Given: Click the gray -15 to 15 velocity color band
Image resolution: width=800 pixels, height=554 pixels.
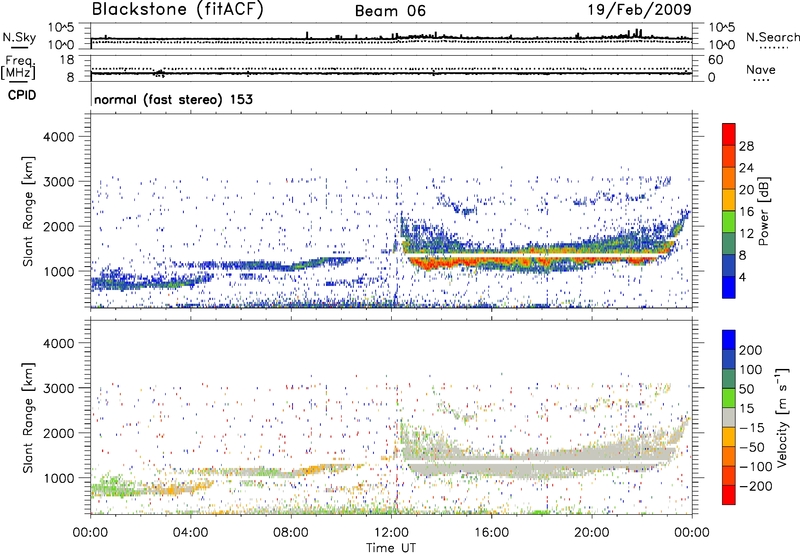Looking at the screenshot, I should click(729, 417).
